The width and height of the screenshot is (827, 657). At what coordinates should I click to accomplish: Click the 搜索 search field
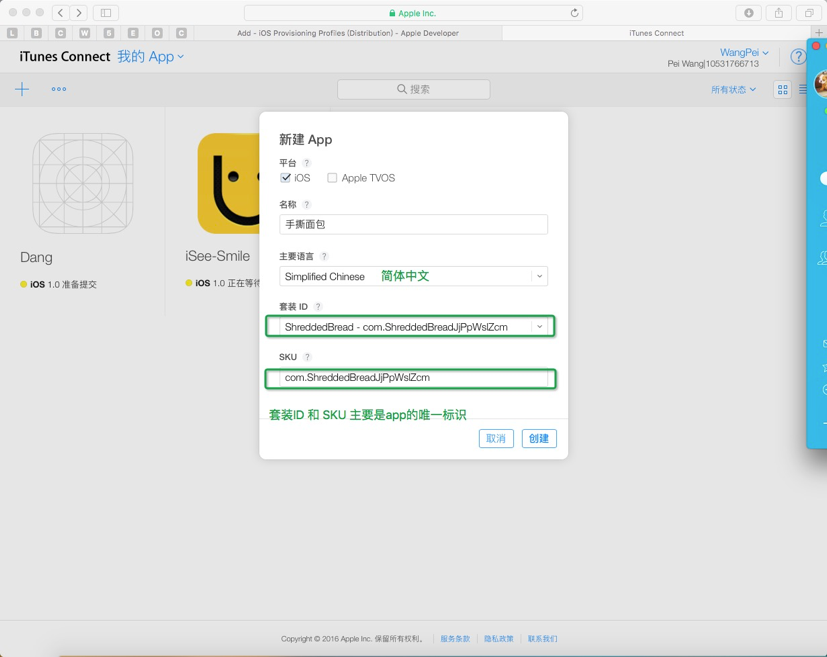click(414, 89)
